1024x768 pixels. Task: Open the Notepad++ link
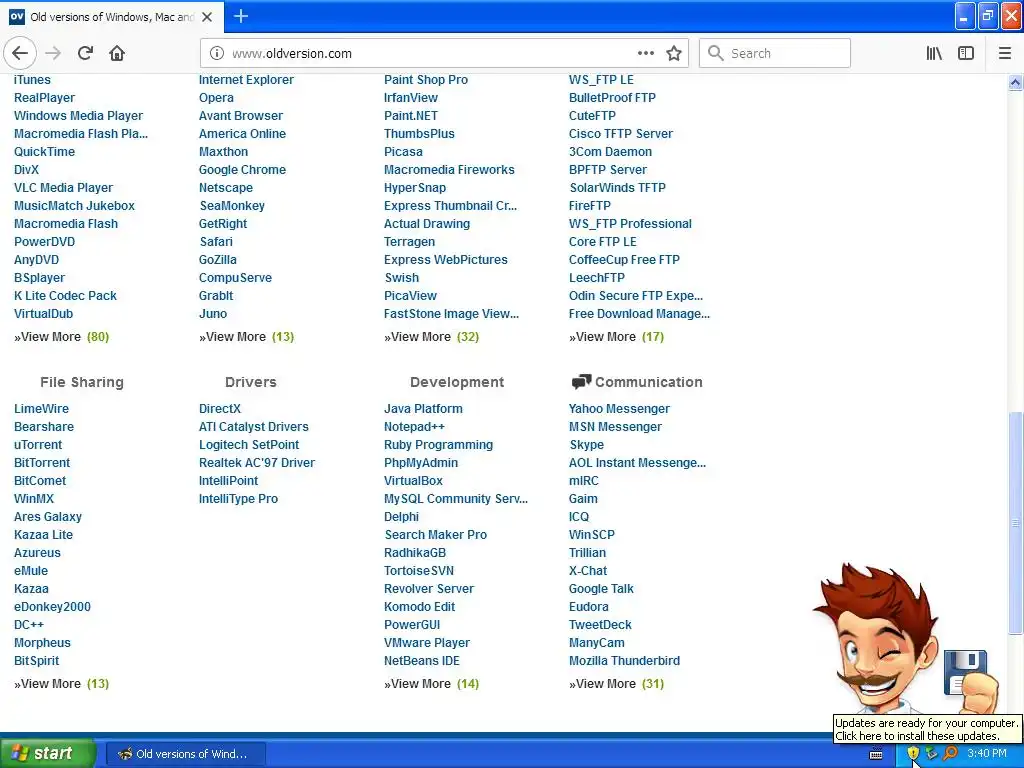tap(414, 427)
